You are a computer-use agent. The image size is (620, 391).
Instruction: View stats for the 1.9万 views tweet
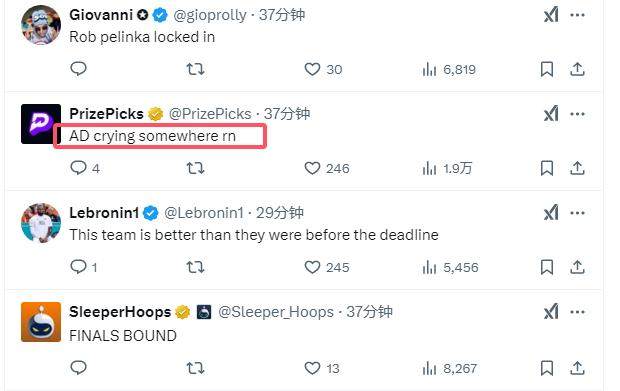click(447, 169)
